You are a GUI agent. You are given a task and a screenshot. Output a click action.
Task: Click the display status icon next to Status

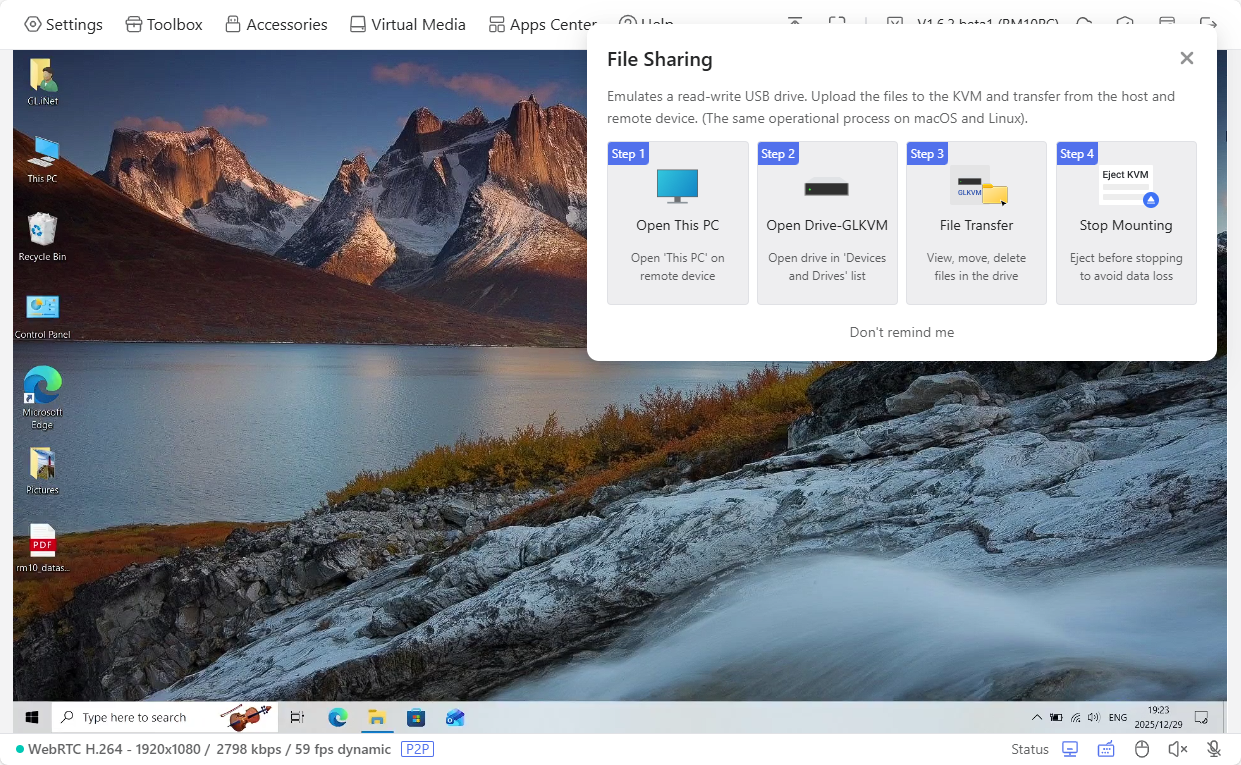click(x=1069, y=748)
